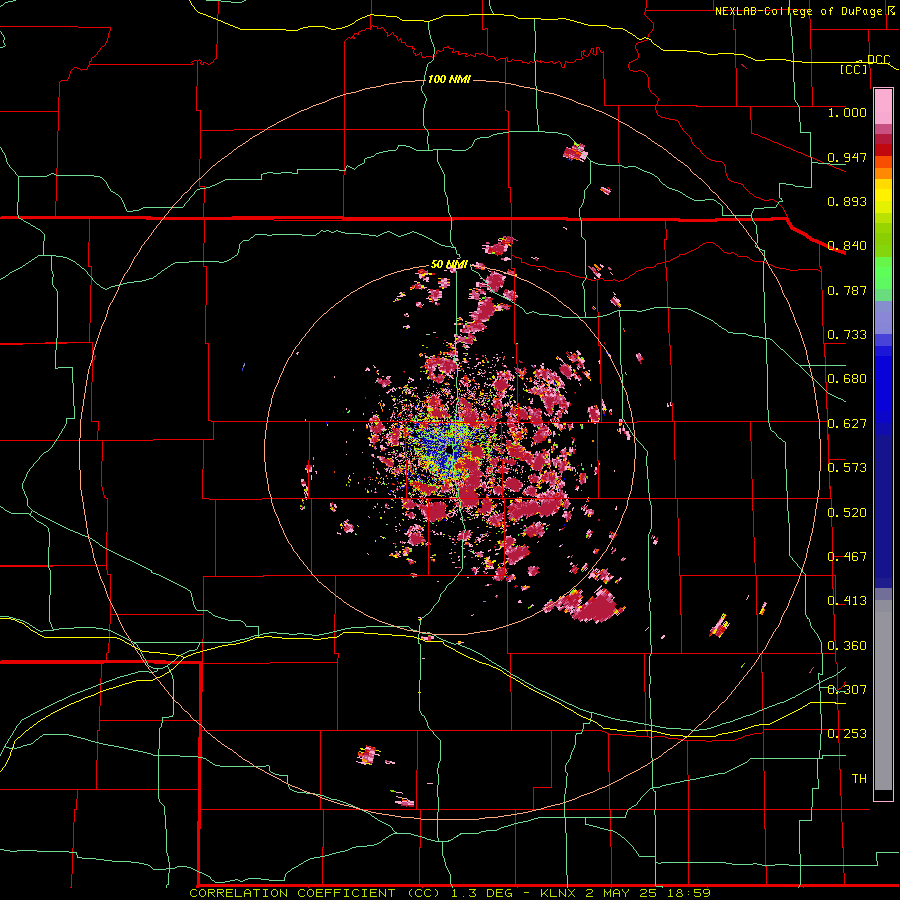Click the 0.307 color scale value
Viewport: 900px width, 900px height.
click(847, 689)
